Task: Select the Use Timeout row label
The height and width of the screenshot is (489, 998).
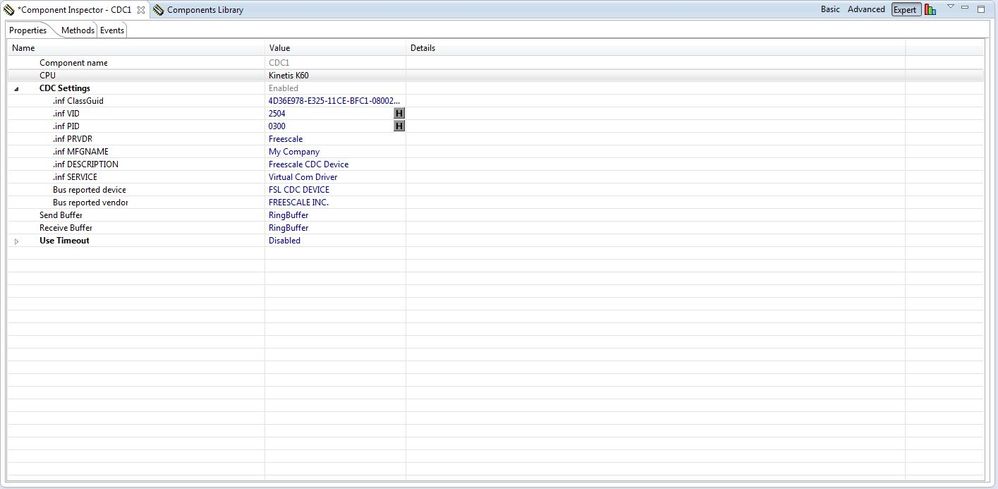Action: (x=64, y=241)
